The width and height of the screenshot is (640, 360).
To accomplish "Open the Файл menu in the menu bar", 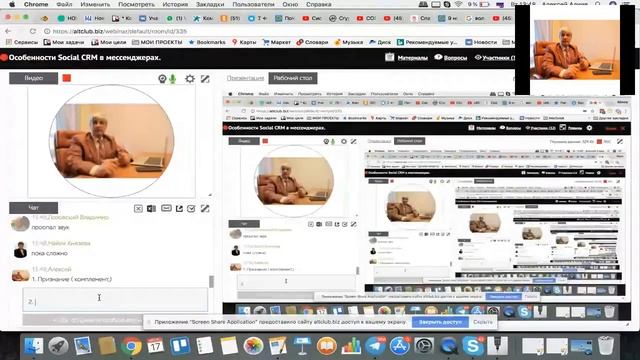I will click(64, 4).
